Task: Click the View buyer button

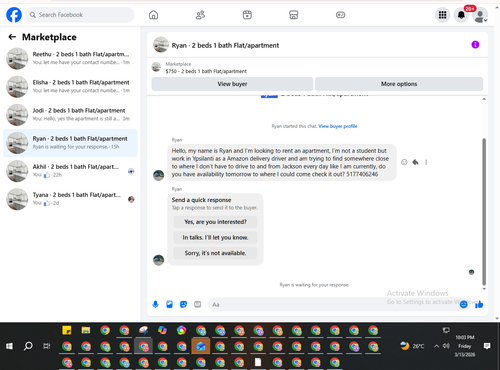Action: coord(232,84)
